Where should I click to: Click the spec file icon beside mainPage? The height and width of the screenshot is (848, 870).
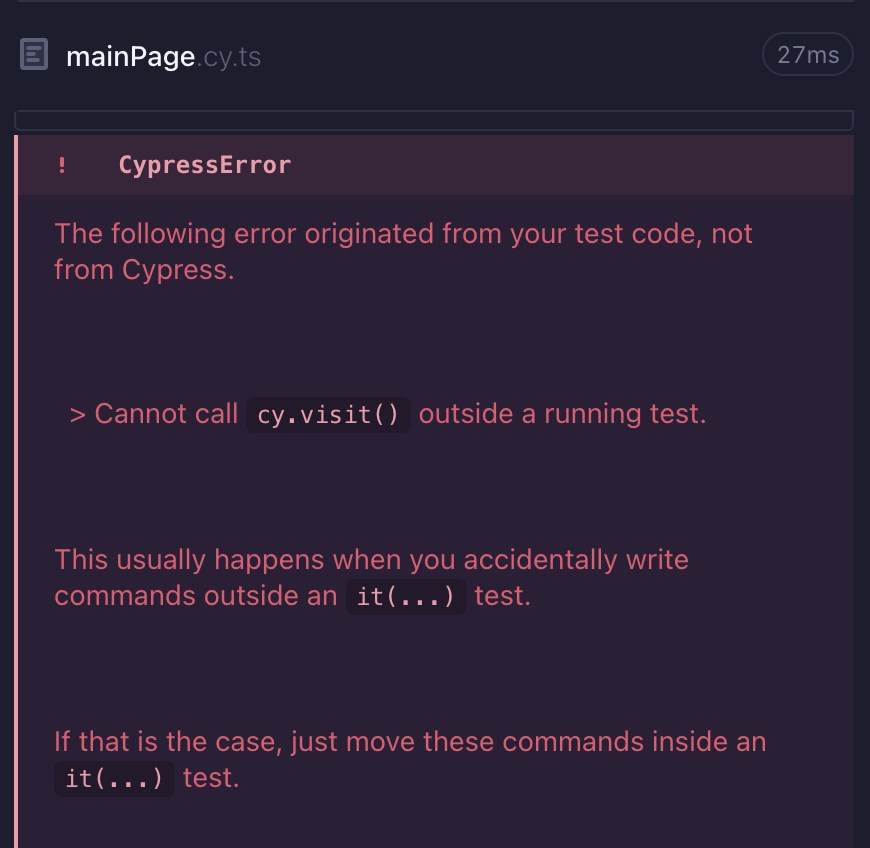coord(34,54)
